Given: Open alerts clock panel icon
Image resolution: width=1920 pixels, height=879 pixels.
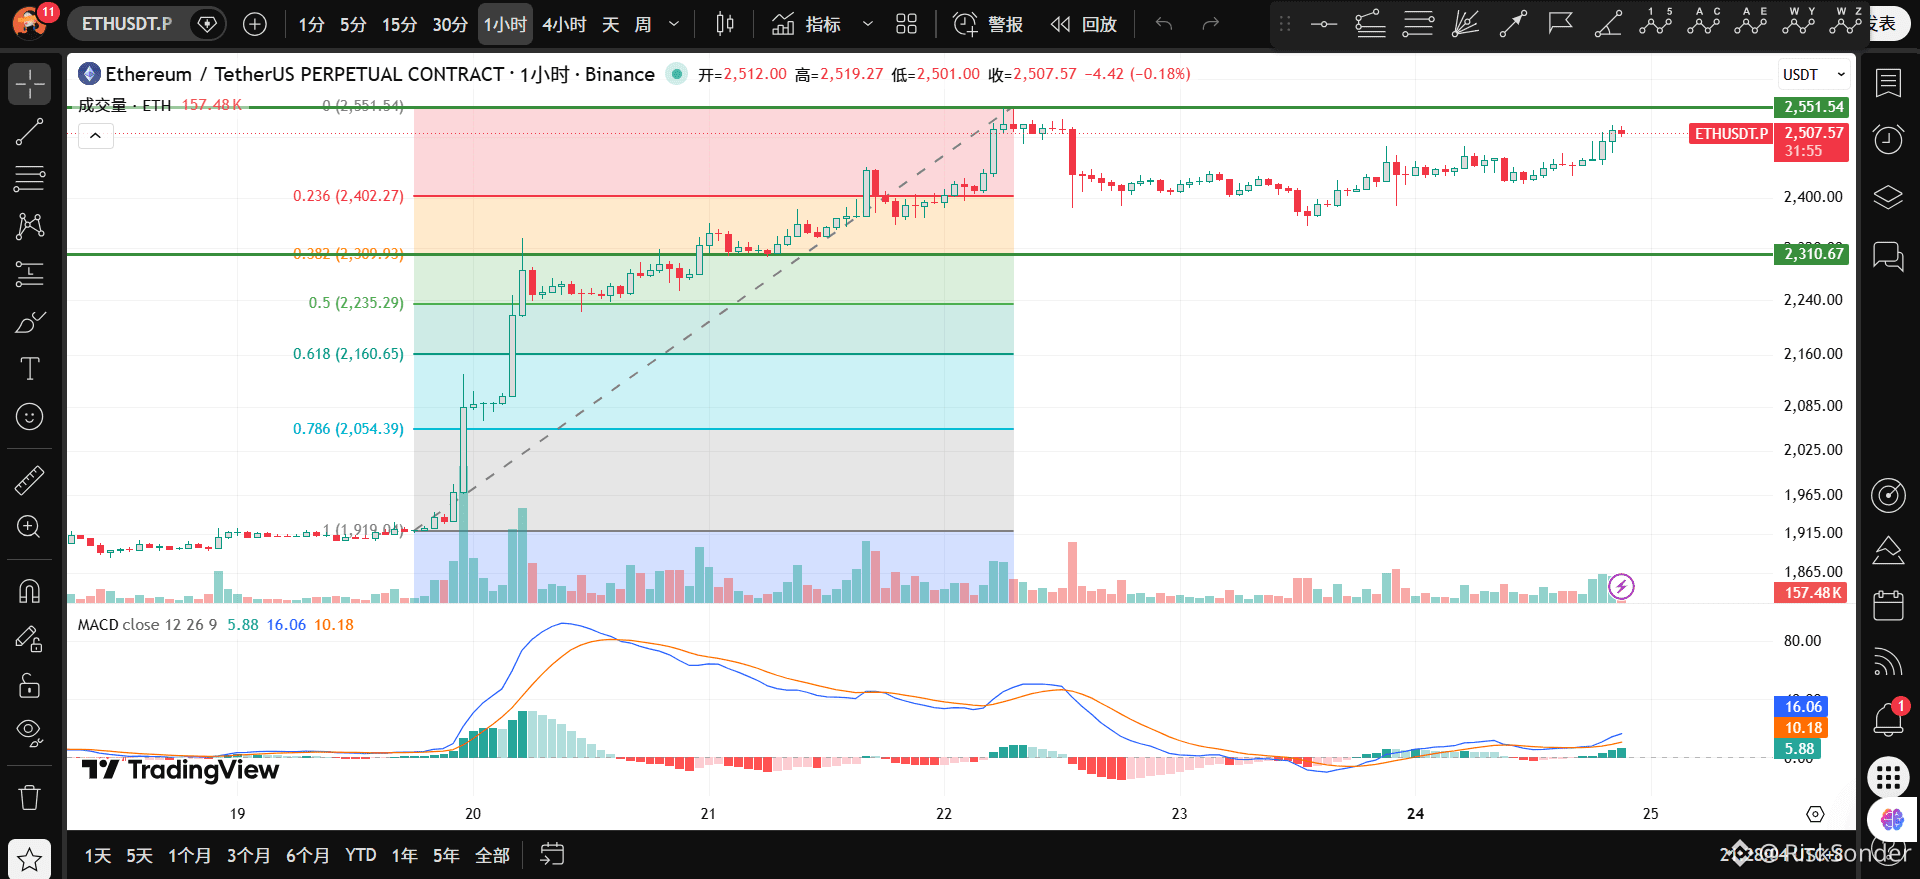Looking at the screenshot, I should [1888, 140].
